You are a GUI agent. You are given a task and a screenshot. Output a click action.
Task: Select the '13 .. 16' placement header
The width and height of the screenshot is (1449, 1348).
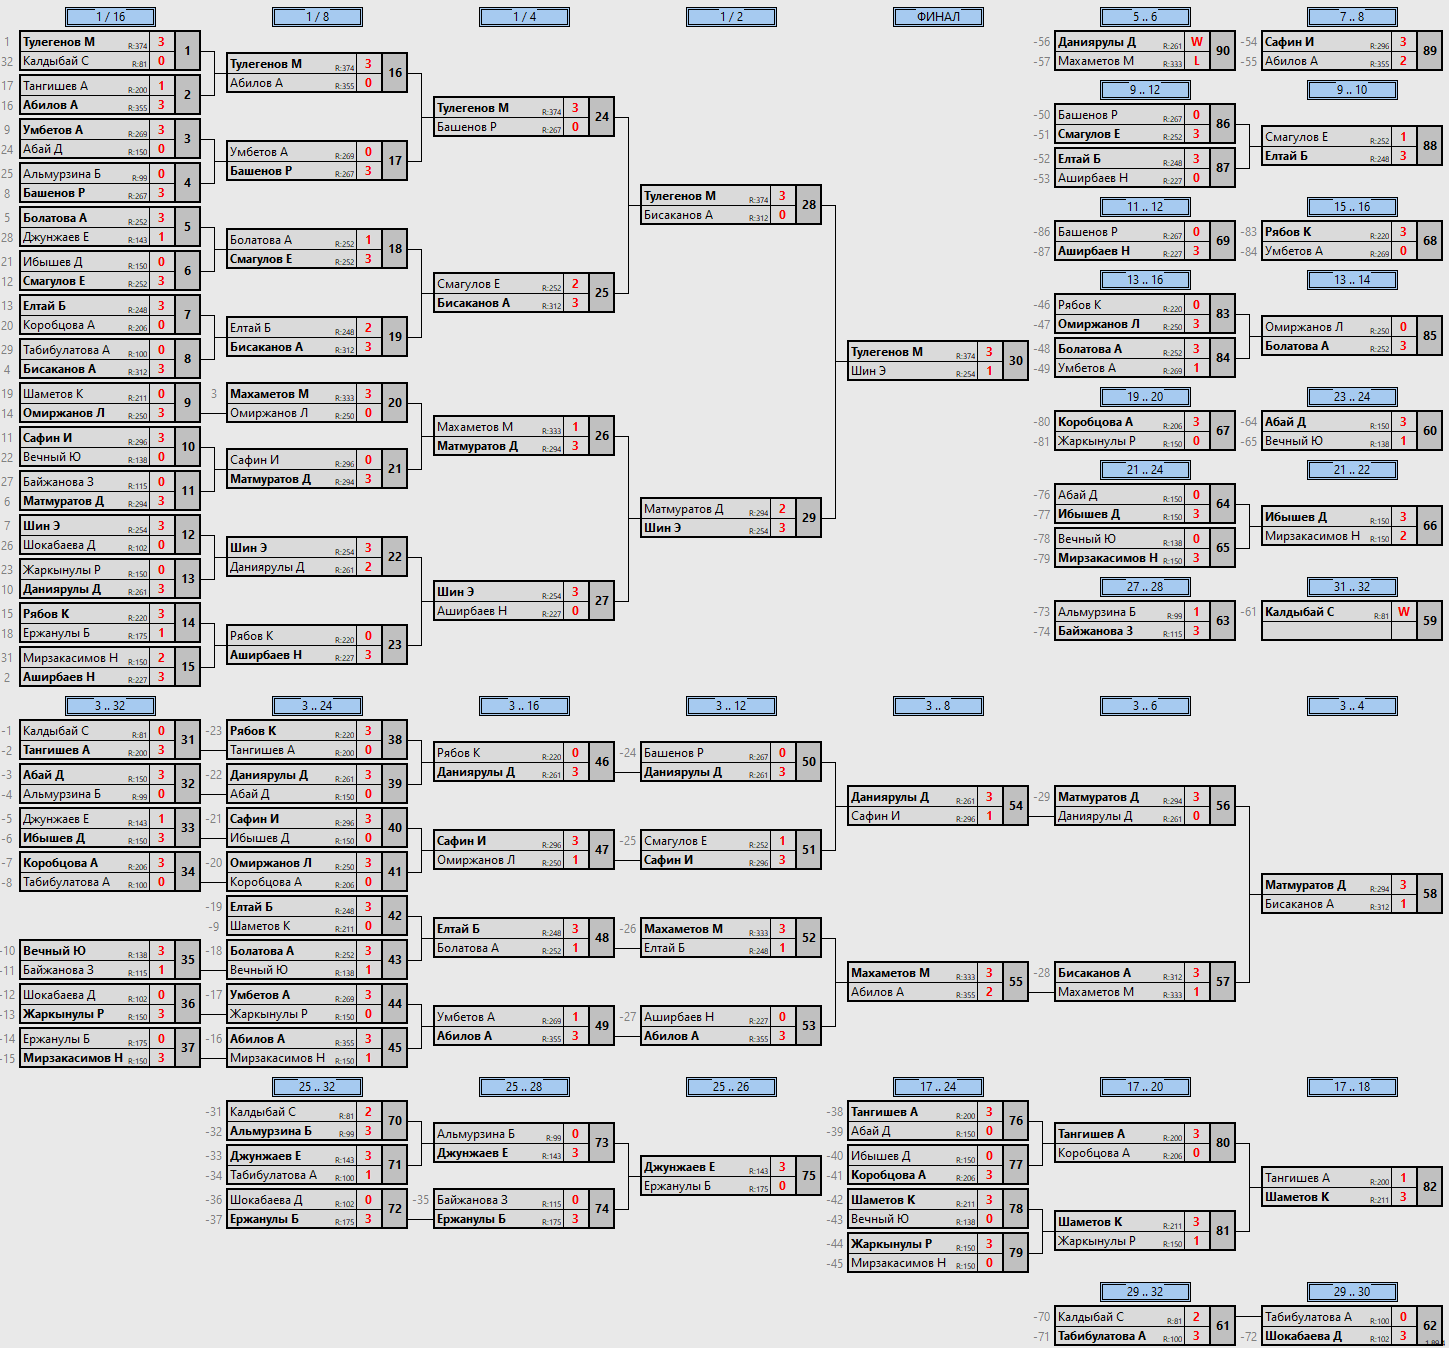coord(1145,280)
